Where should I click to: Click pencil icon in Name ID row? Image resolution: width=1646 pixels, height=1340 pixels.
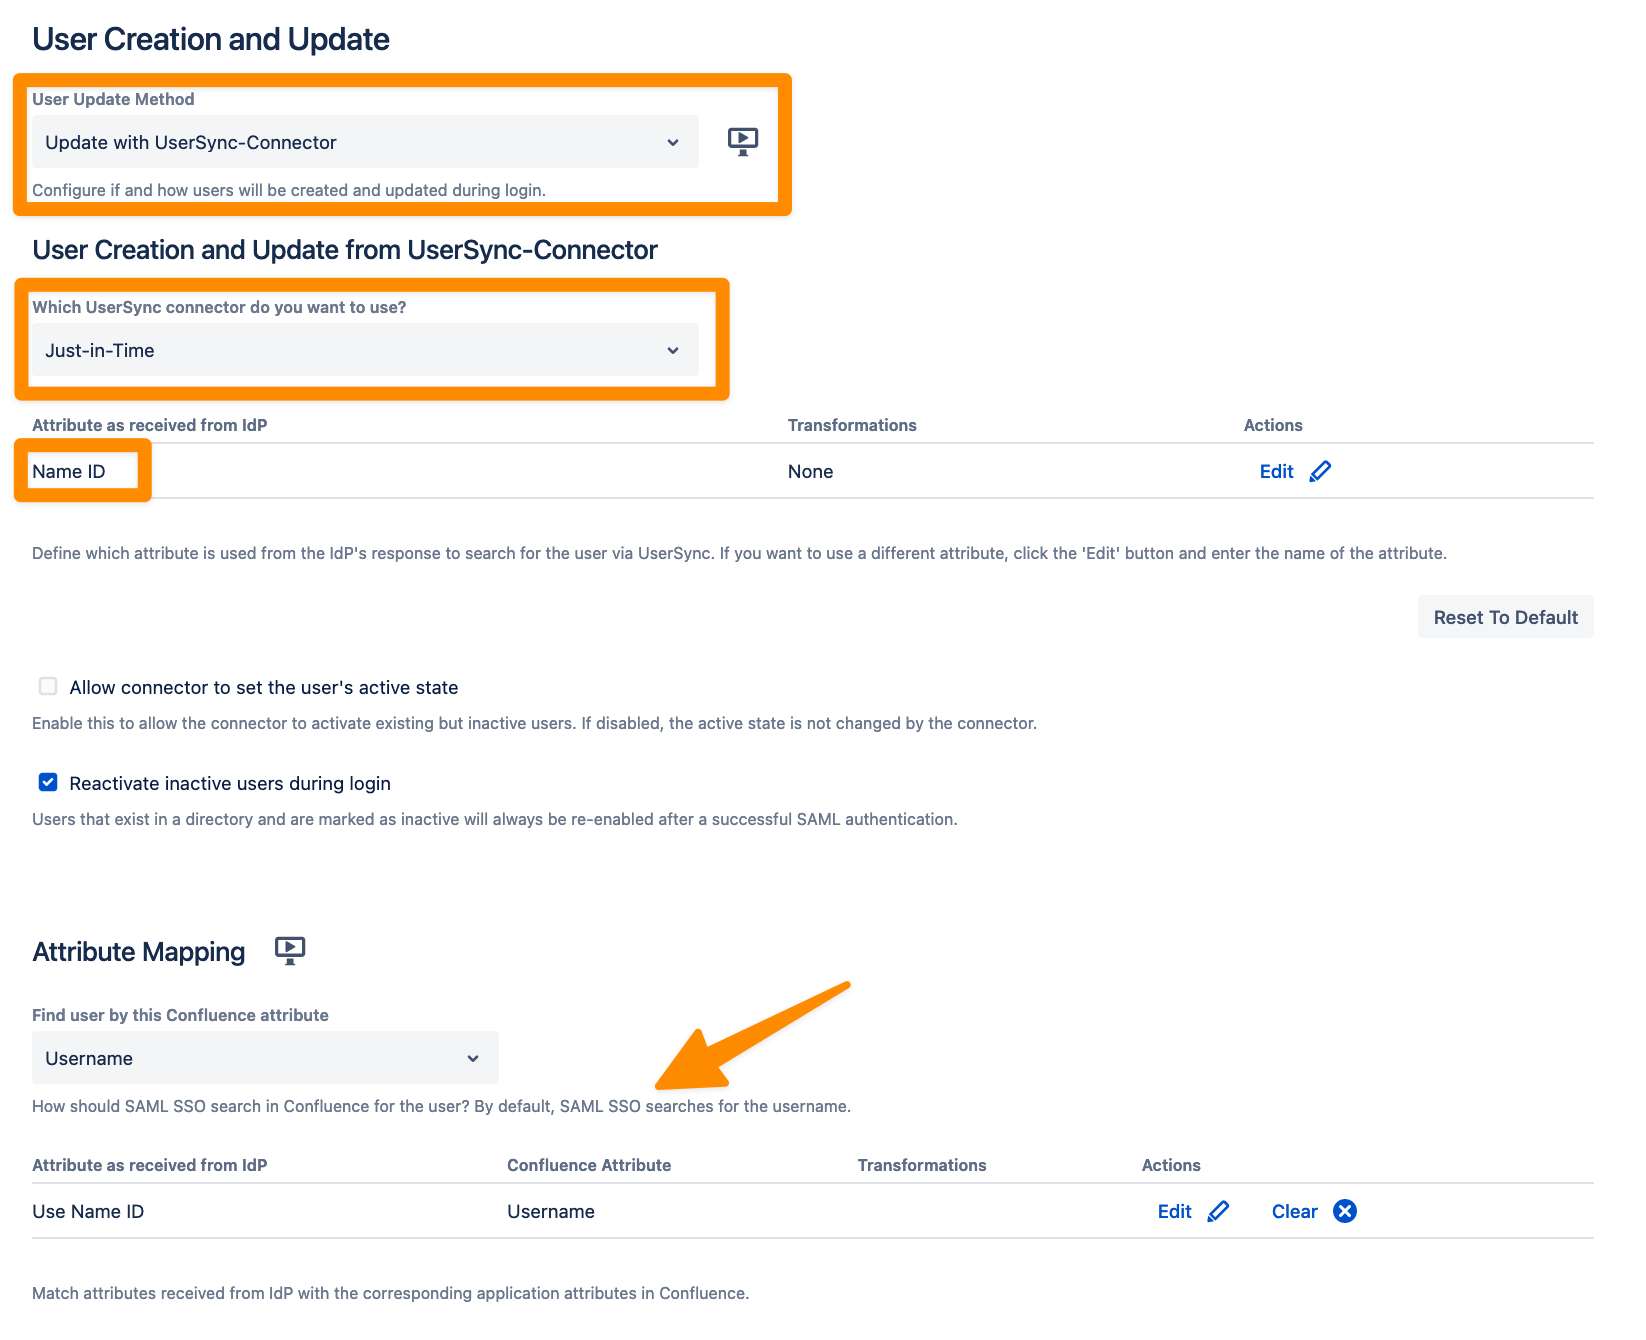[x=1320, y=471]
